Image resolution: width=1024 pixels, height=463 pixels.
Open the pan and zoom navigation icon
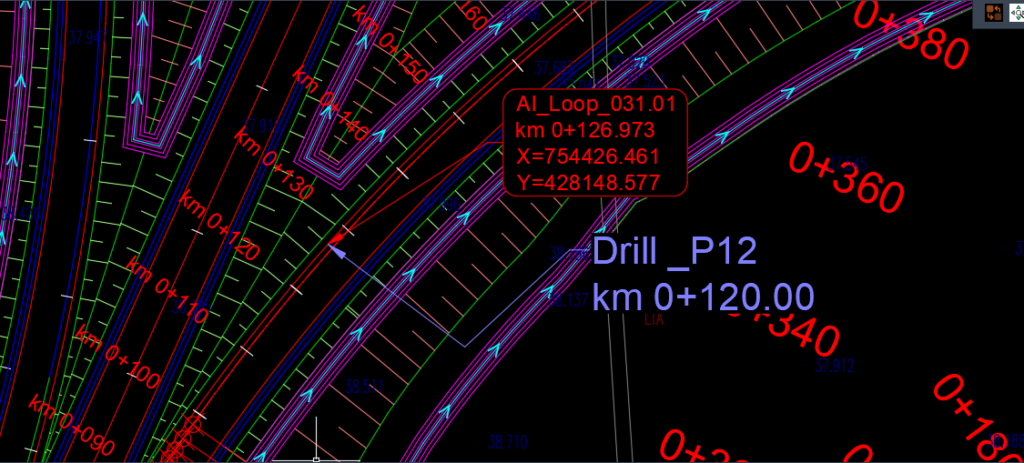[1016, 13]
